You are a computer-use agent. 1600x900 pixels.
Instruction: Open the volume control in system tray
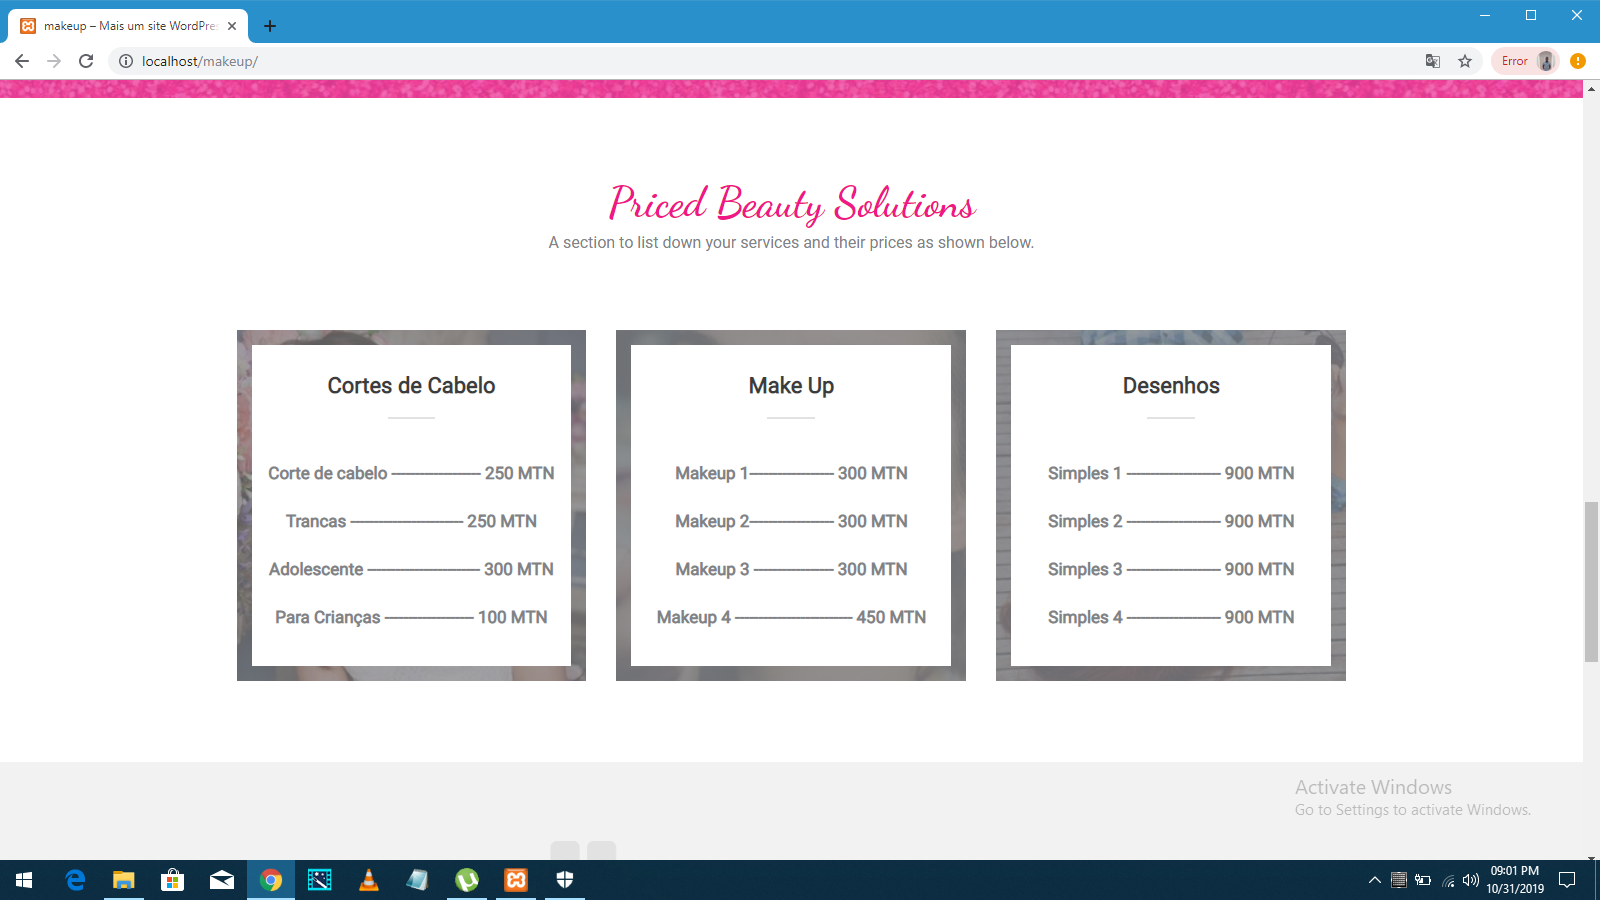click(x=1470, y=880)
